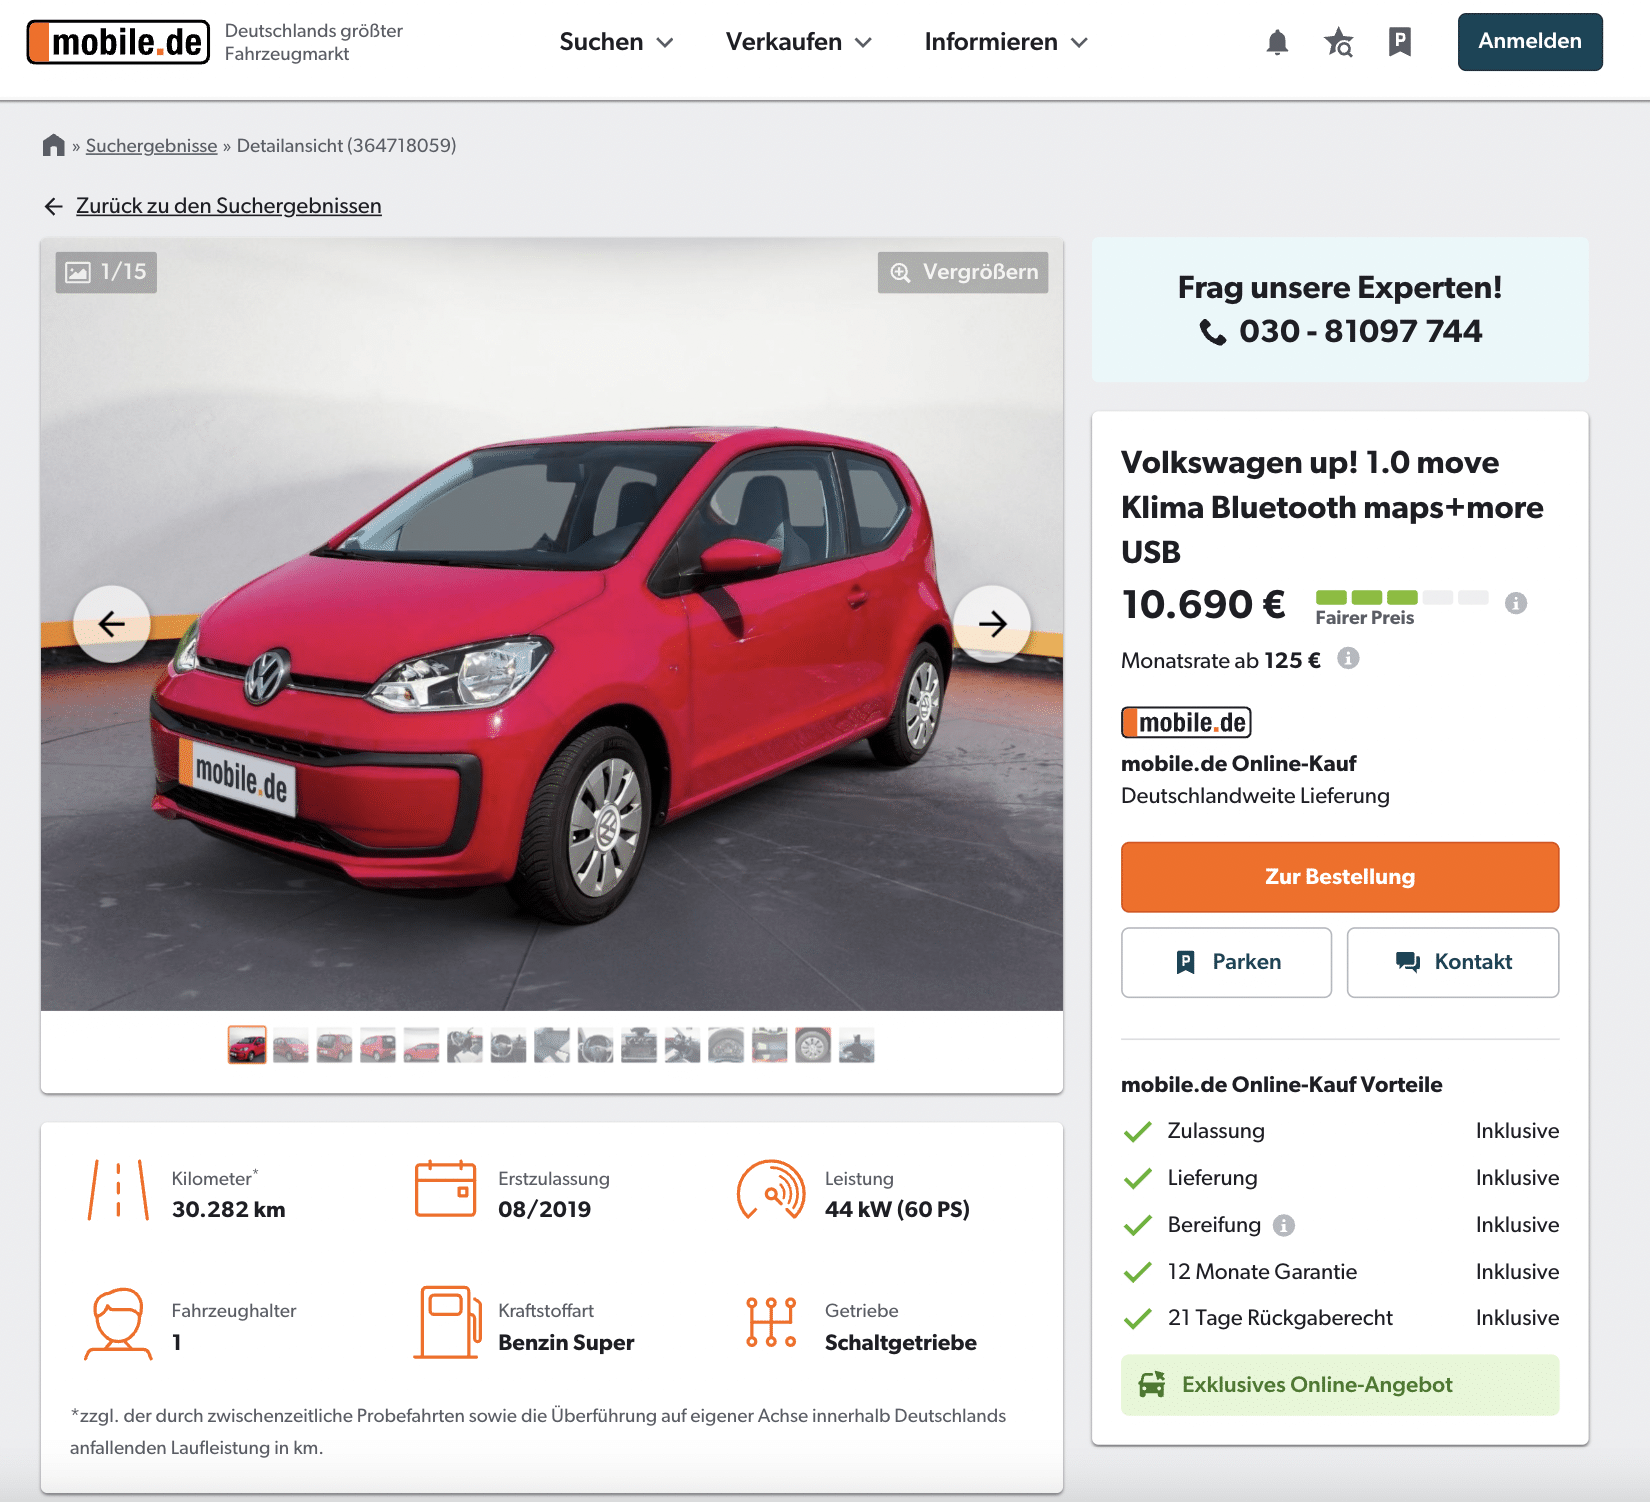Click the Volkswagen up! listing title

(1332, 507)
